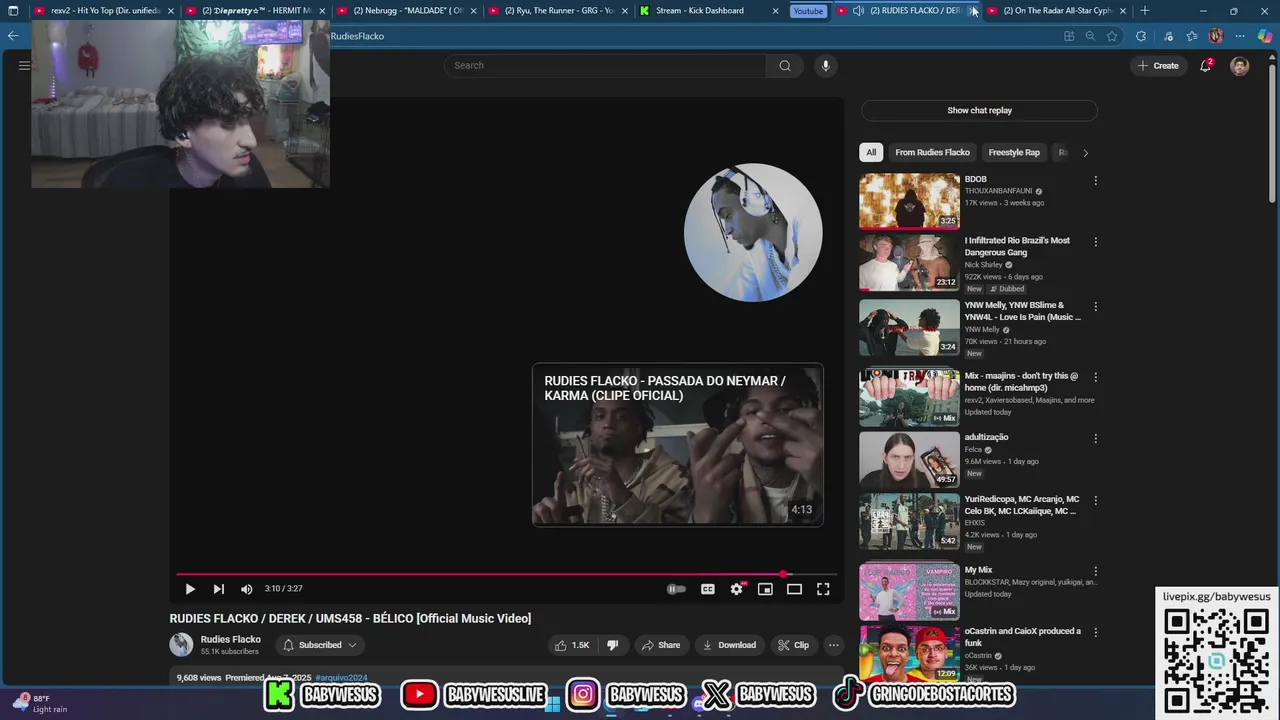
Task: Select the From Rudies Flacko chip
Action: 932,153
